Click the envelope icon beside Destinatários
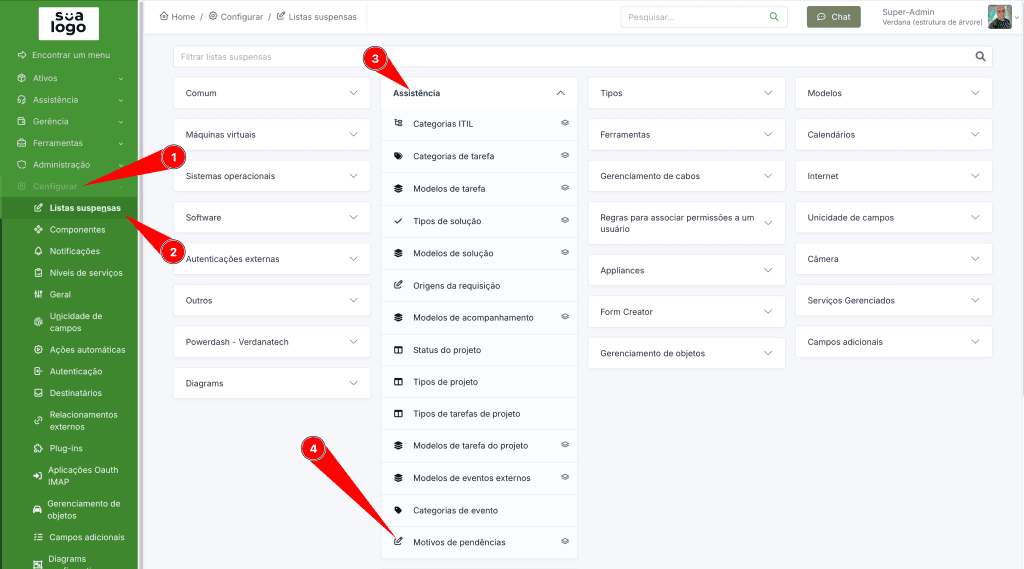Image resolution: width=1024 pixels, height=569 pixels. [38, 393]
